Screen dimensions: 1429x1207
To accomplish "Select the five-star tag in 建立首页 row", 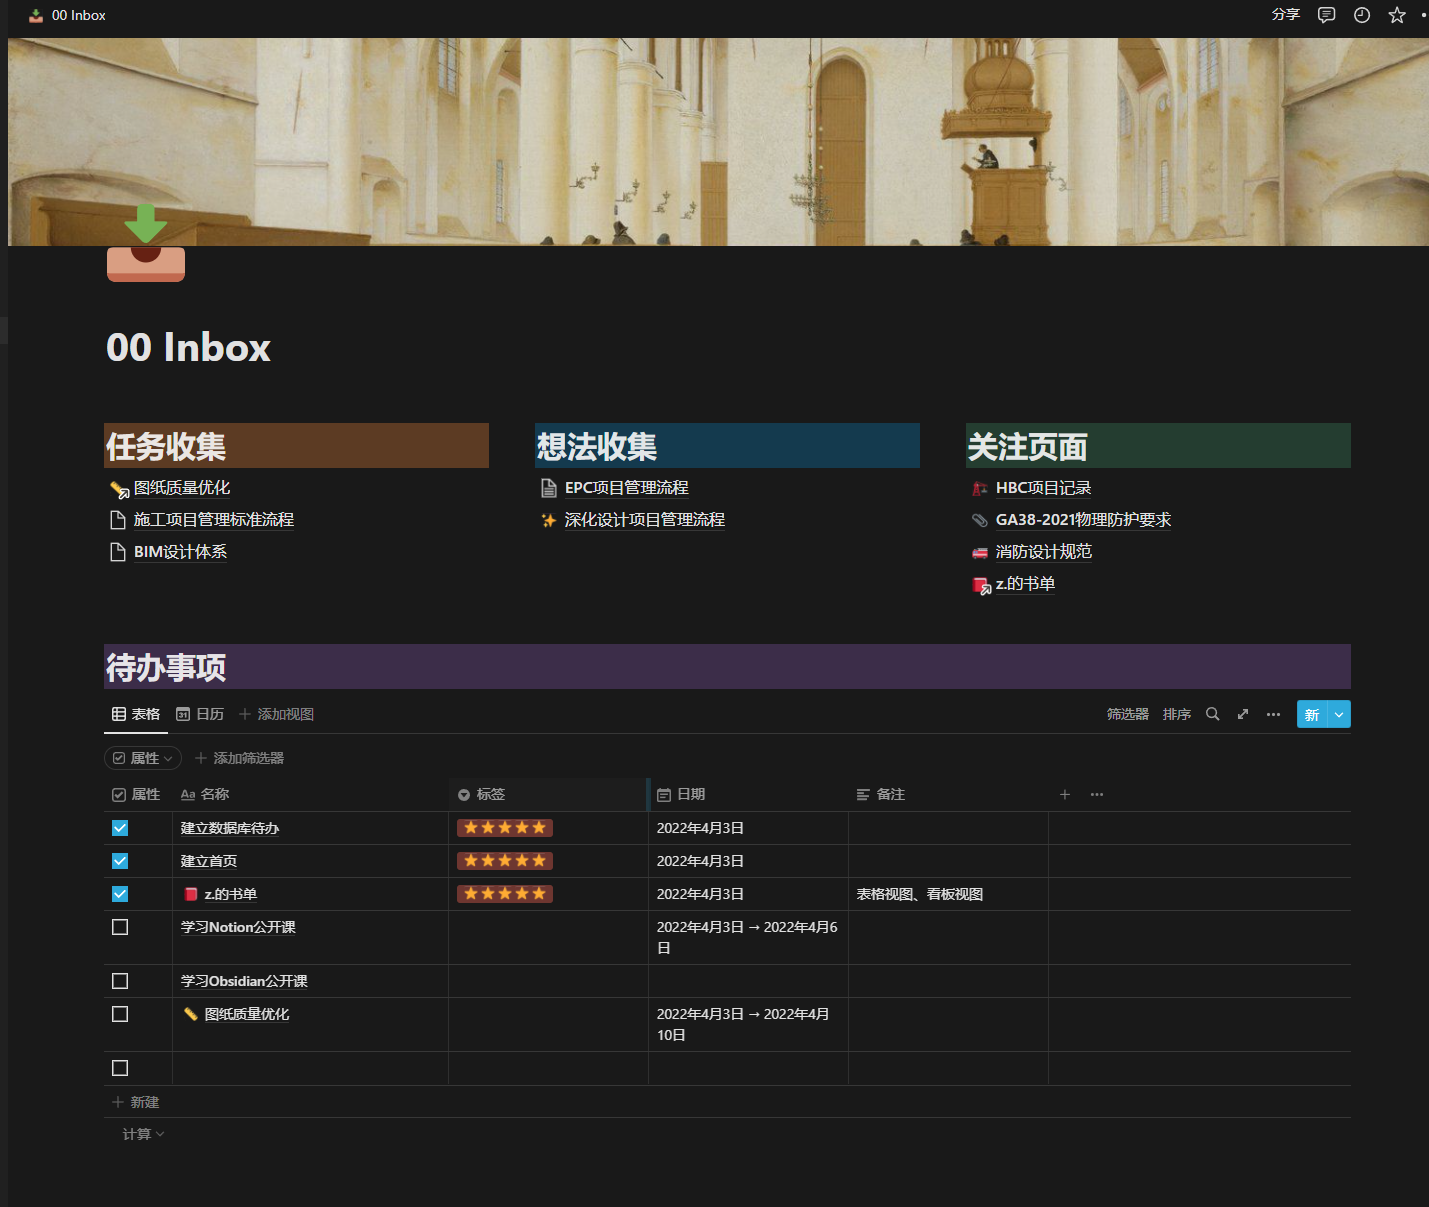I will [x=505, y=861].
